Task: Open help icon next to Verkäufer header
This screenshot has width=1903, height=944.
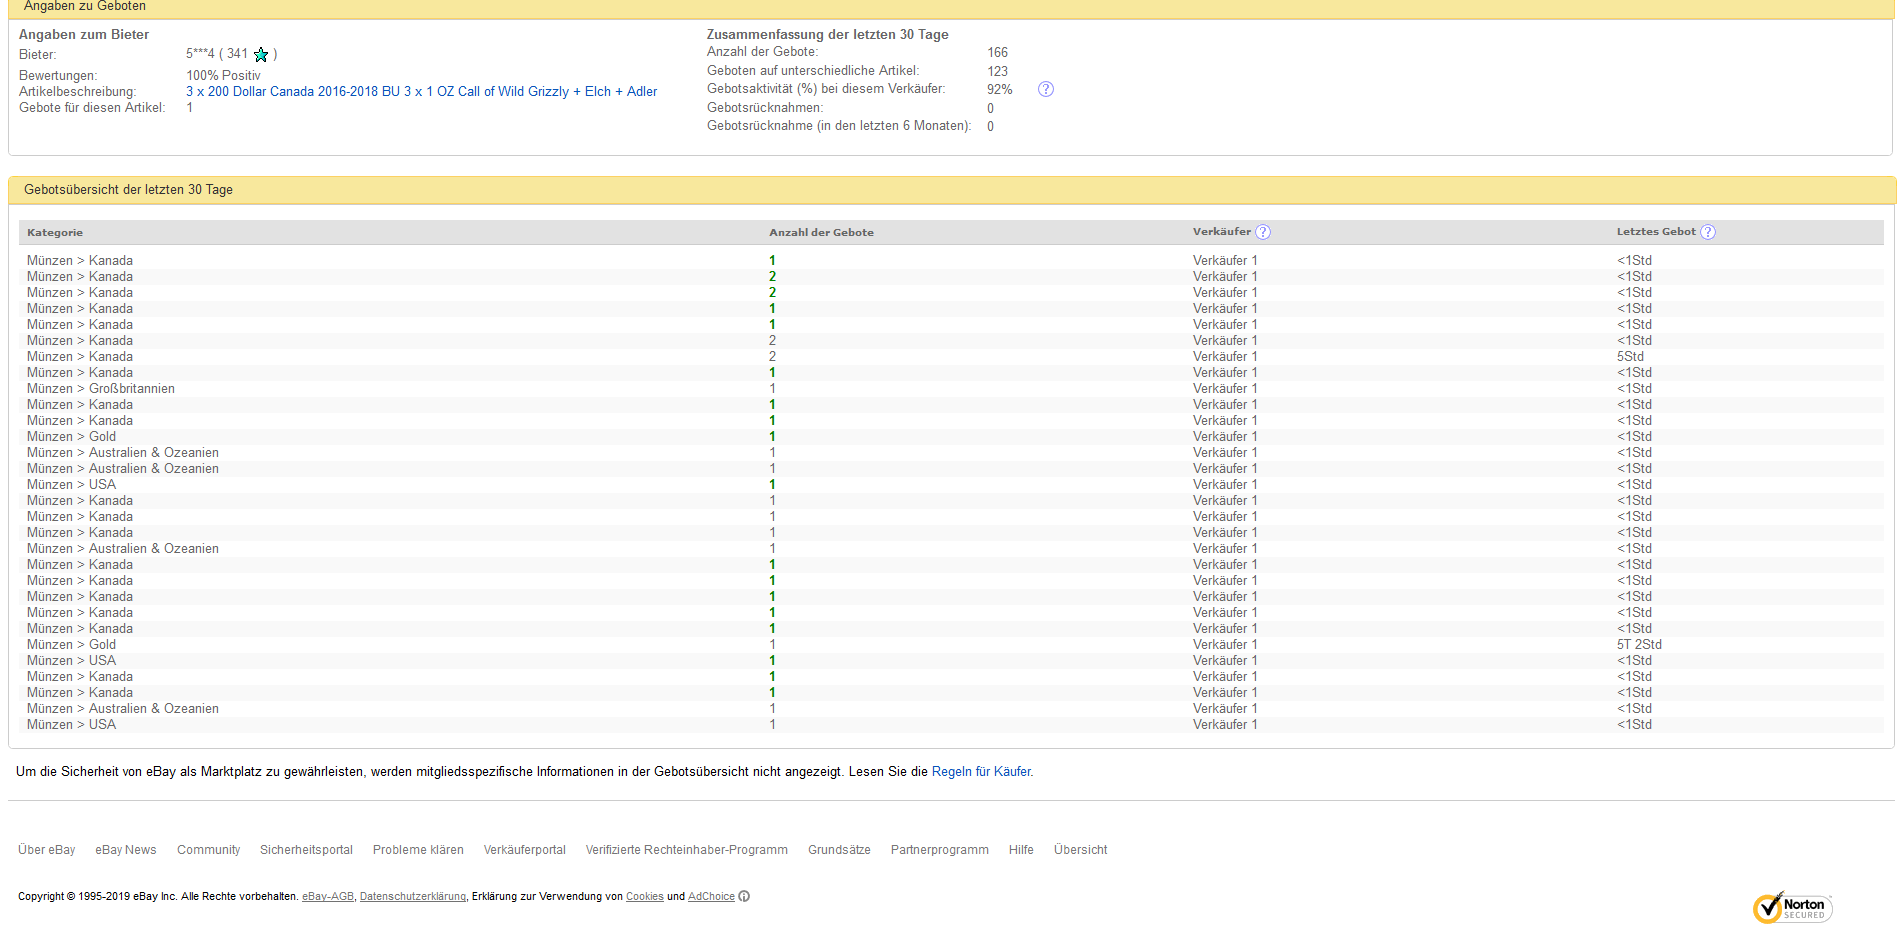Action: coord(1263,232)
